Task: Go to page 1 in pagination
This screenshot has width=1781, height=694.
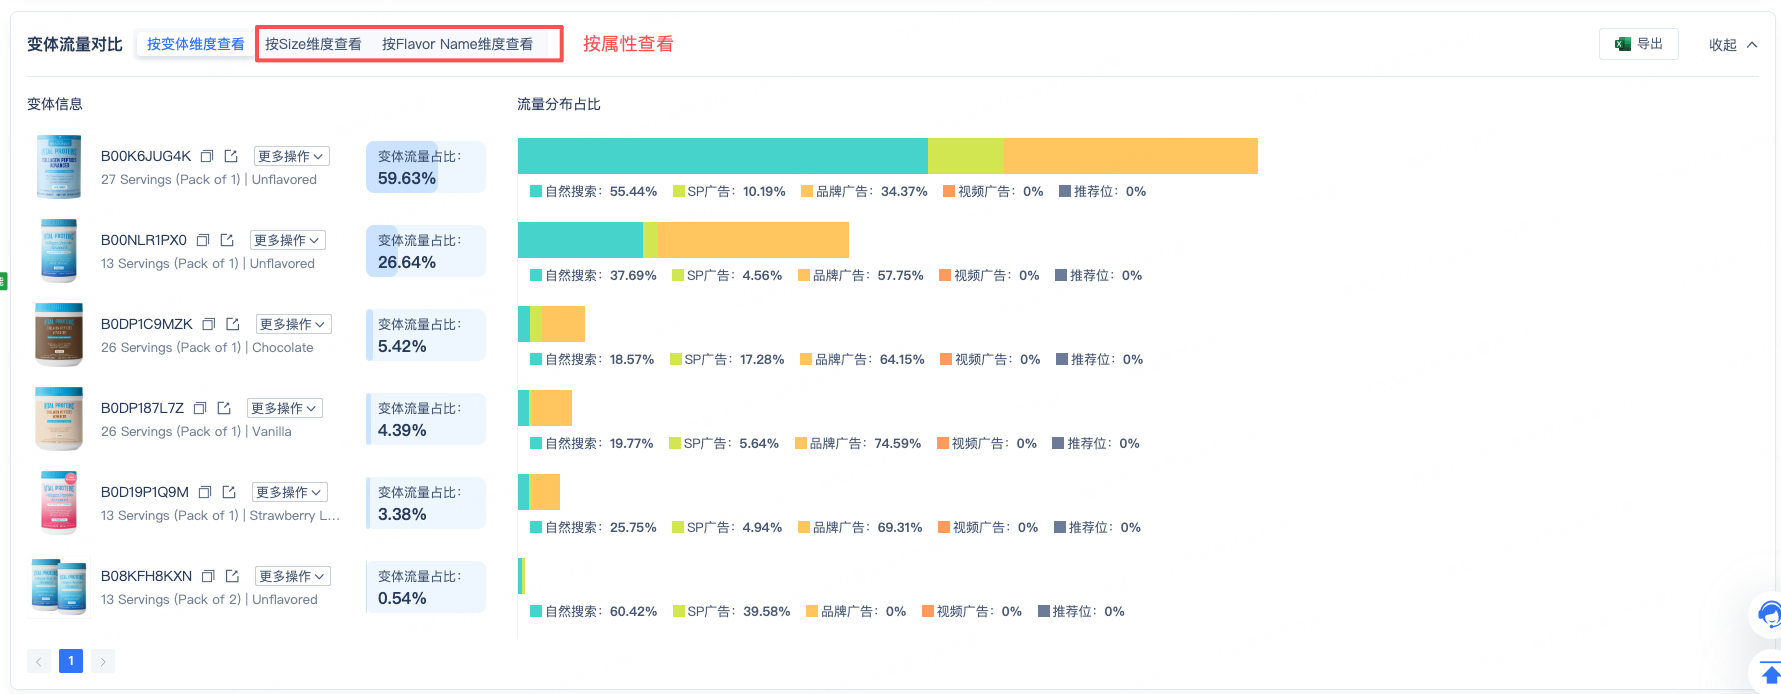Action: [71, 661]
